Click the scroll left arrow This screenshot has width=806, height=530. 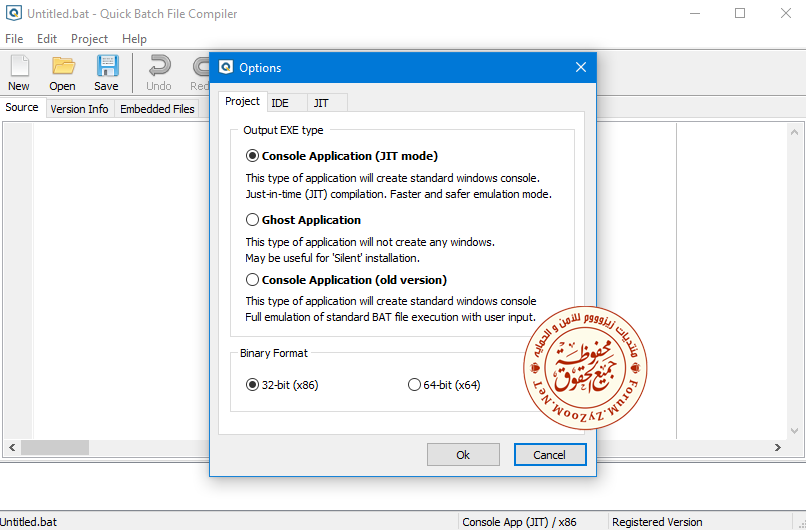[12, 447]
